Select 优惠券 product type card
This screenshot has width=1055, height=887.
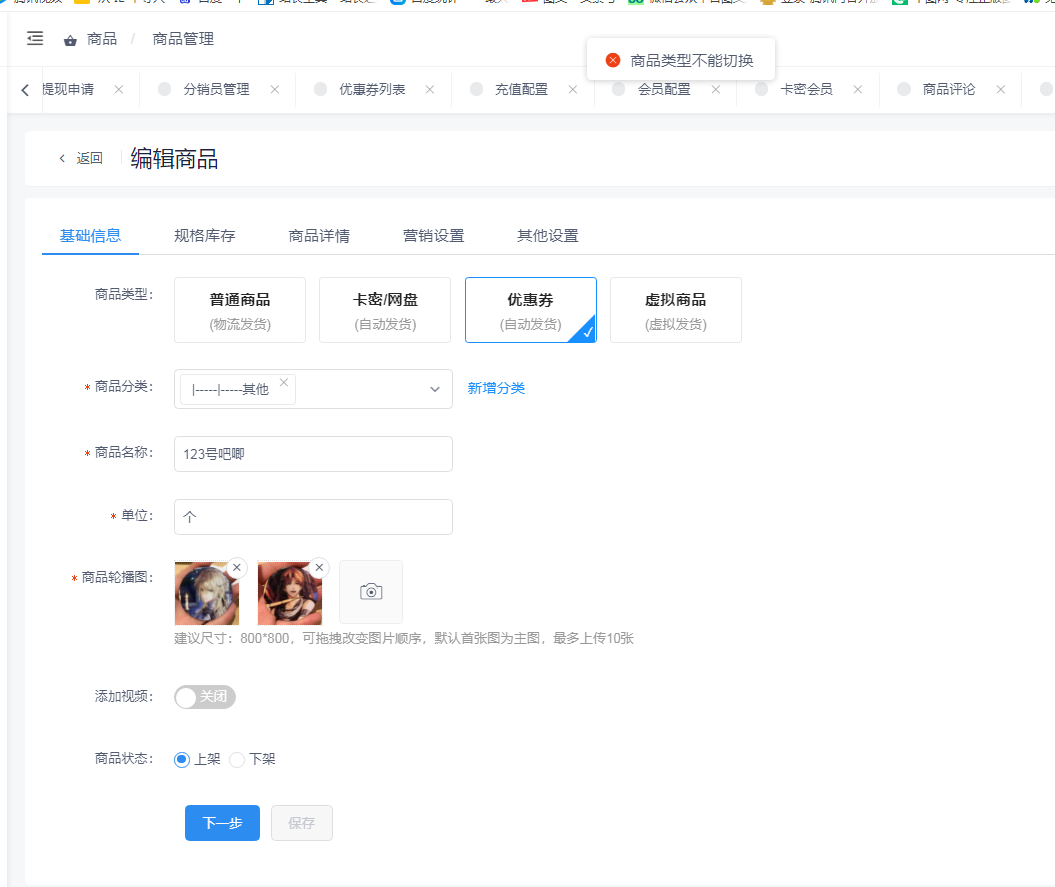click(x=531, y=310)
